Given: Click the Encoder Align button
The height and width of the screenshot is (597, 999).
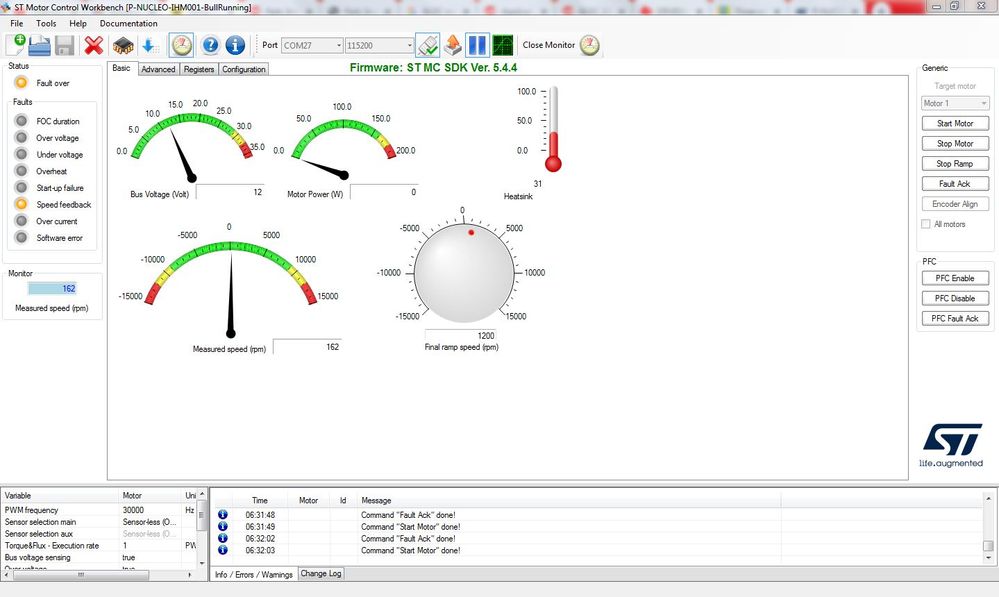Looking at the screenshot, I should [955, 204].
